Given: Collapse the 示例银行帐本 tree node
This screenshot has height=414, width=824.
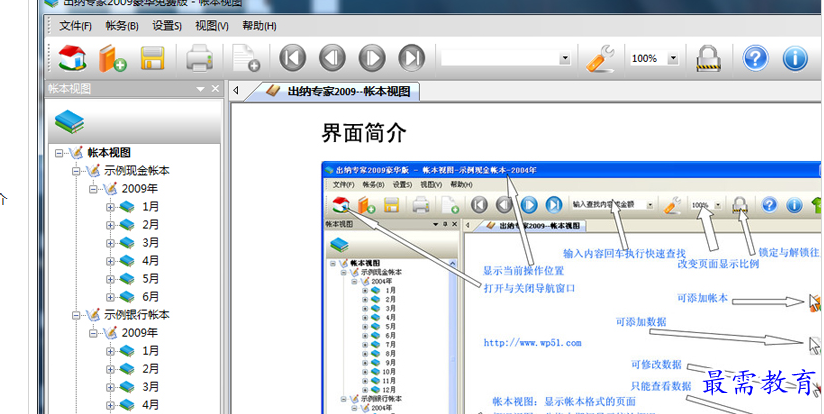Looking at the screenshot, I should (76, 315).
